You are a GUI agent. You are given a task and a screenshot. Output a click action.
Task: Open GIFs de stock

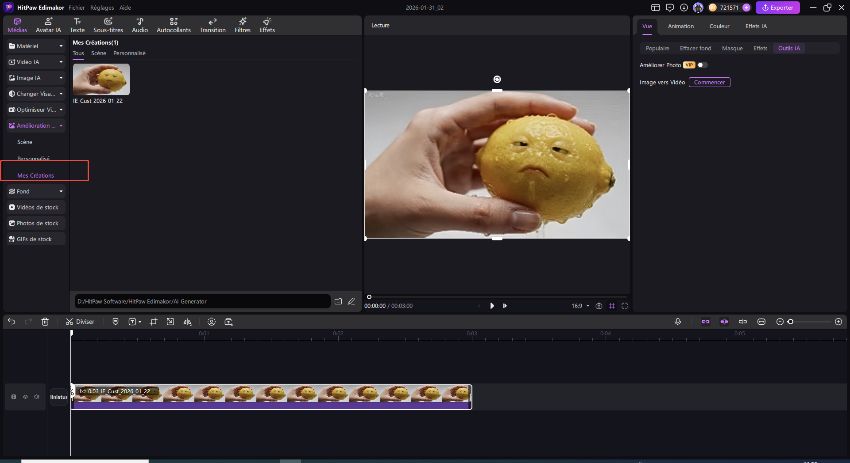(36, 239)
